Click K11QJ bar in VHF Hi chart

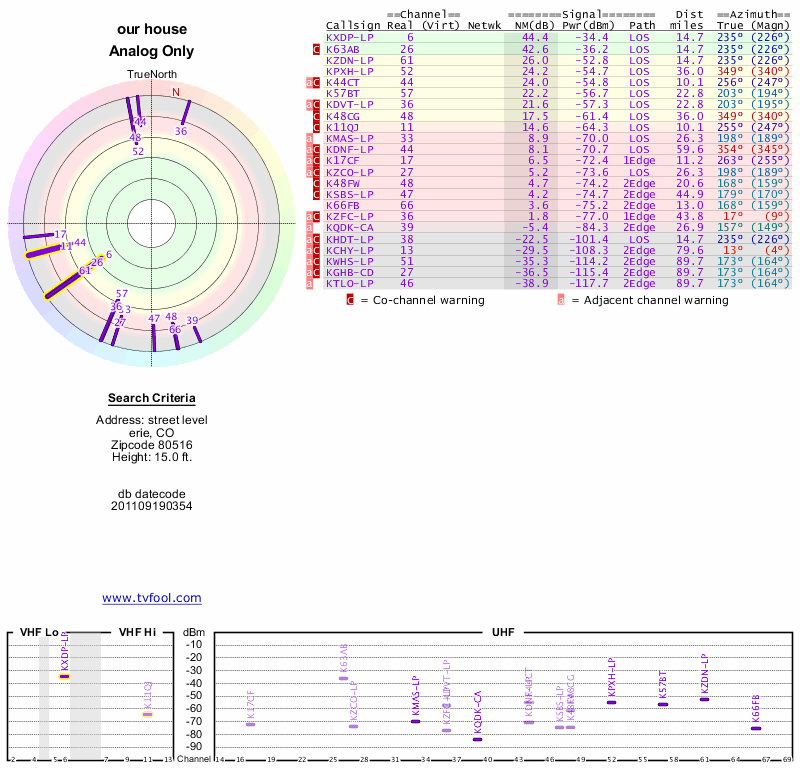click(x=147, y=714)
